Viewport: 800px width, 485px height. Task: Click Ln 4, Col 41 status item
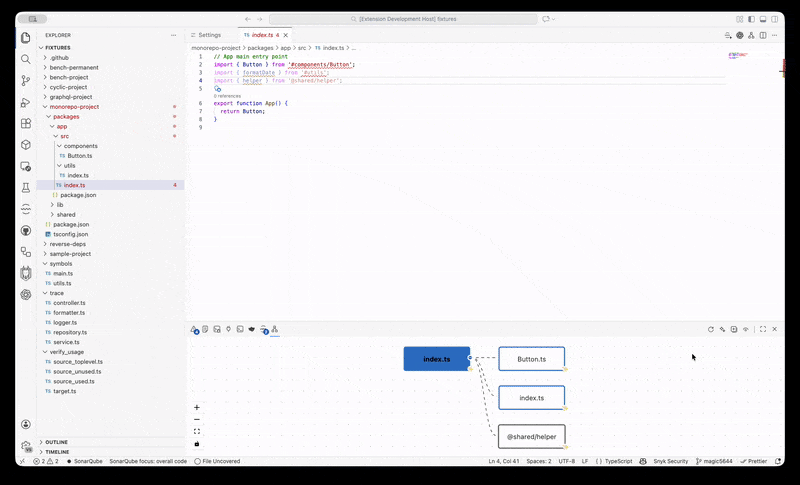(504, 461)
